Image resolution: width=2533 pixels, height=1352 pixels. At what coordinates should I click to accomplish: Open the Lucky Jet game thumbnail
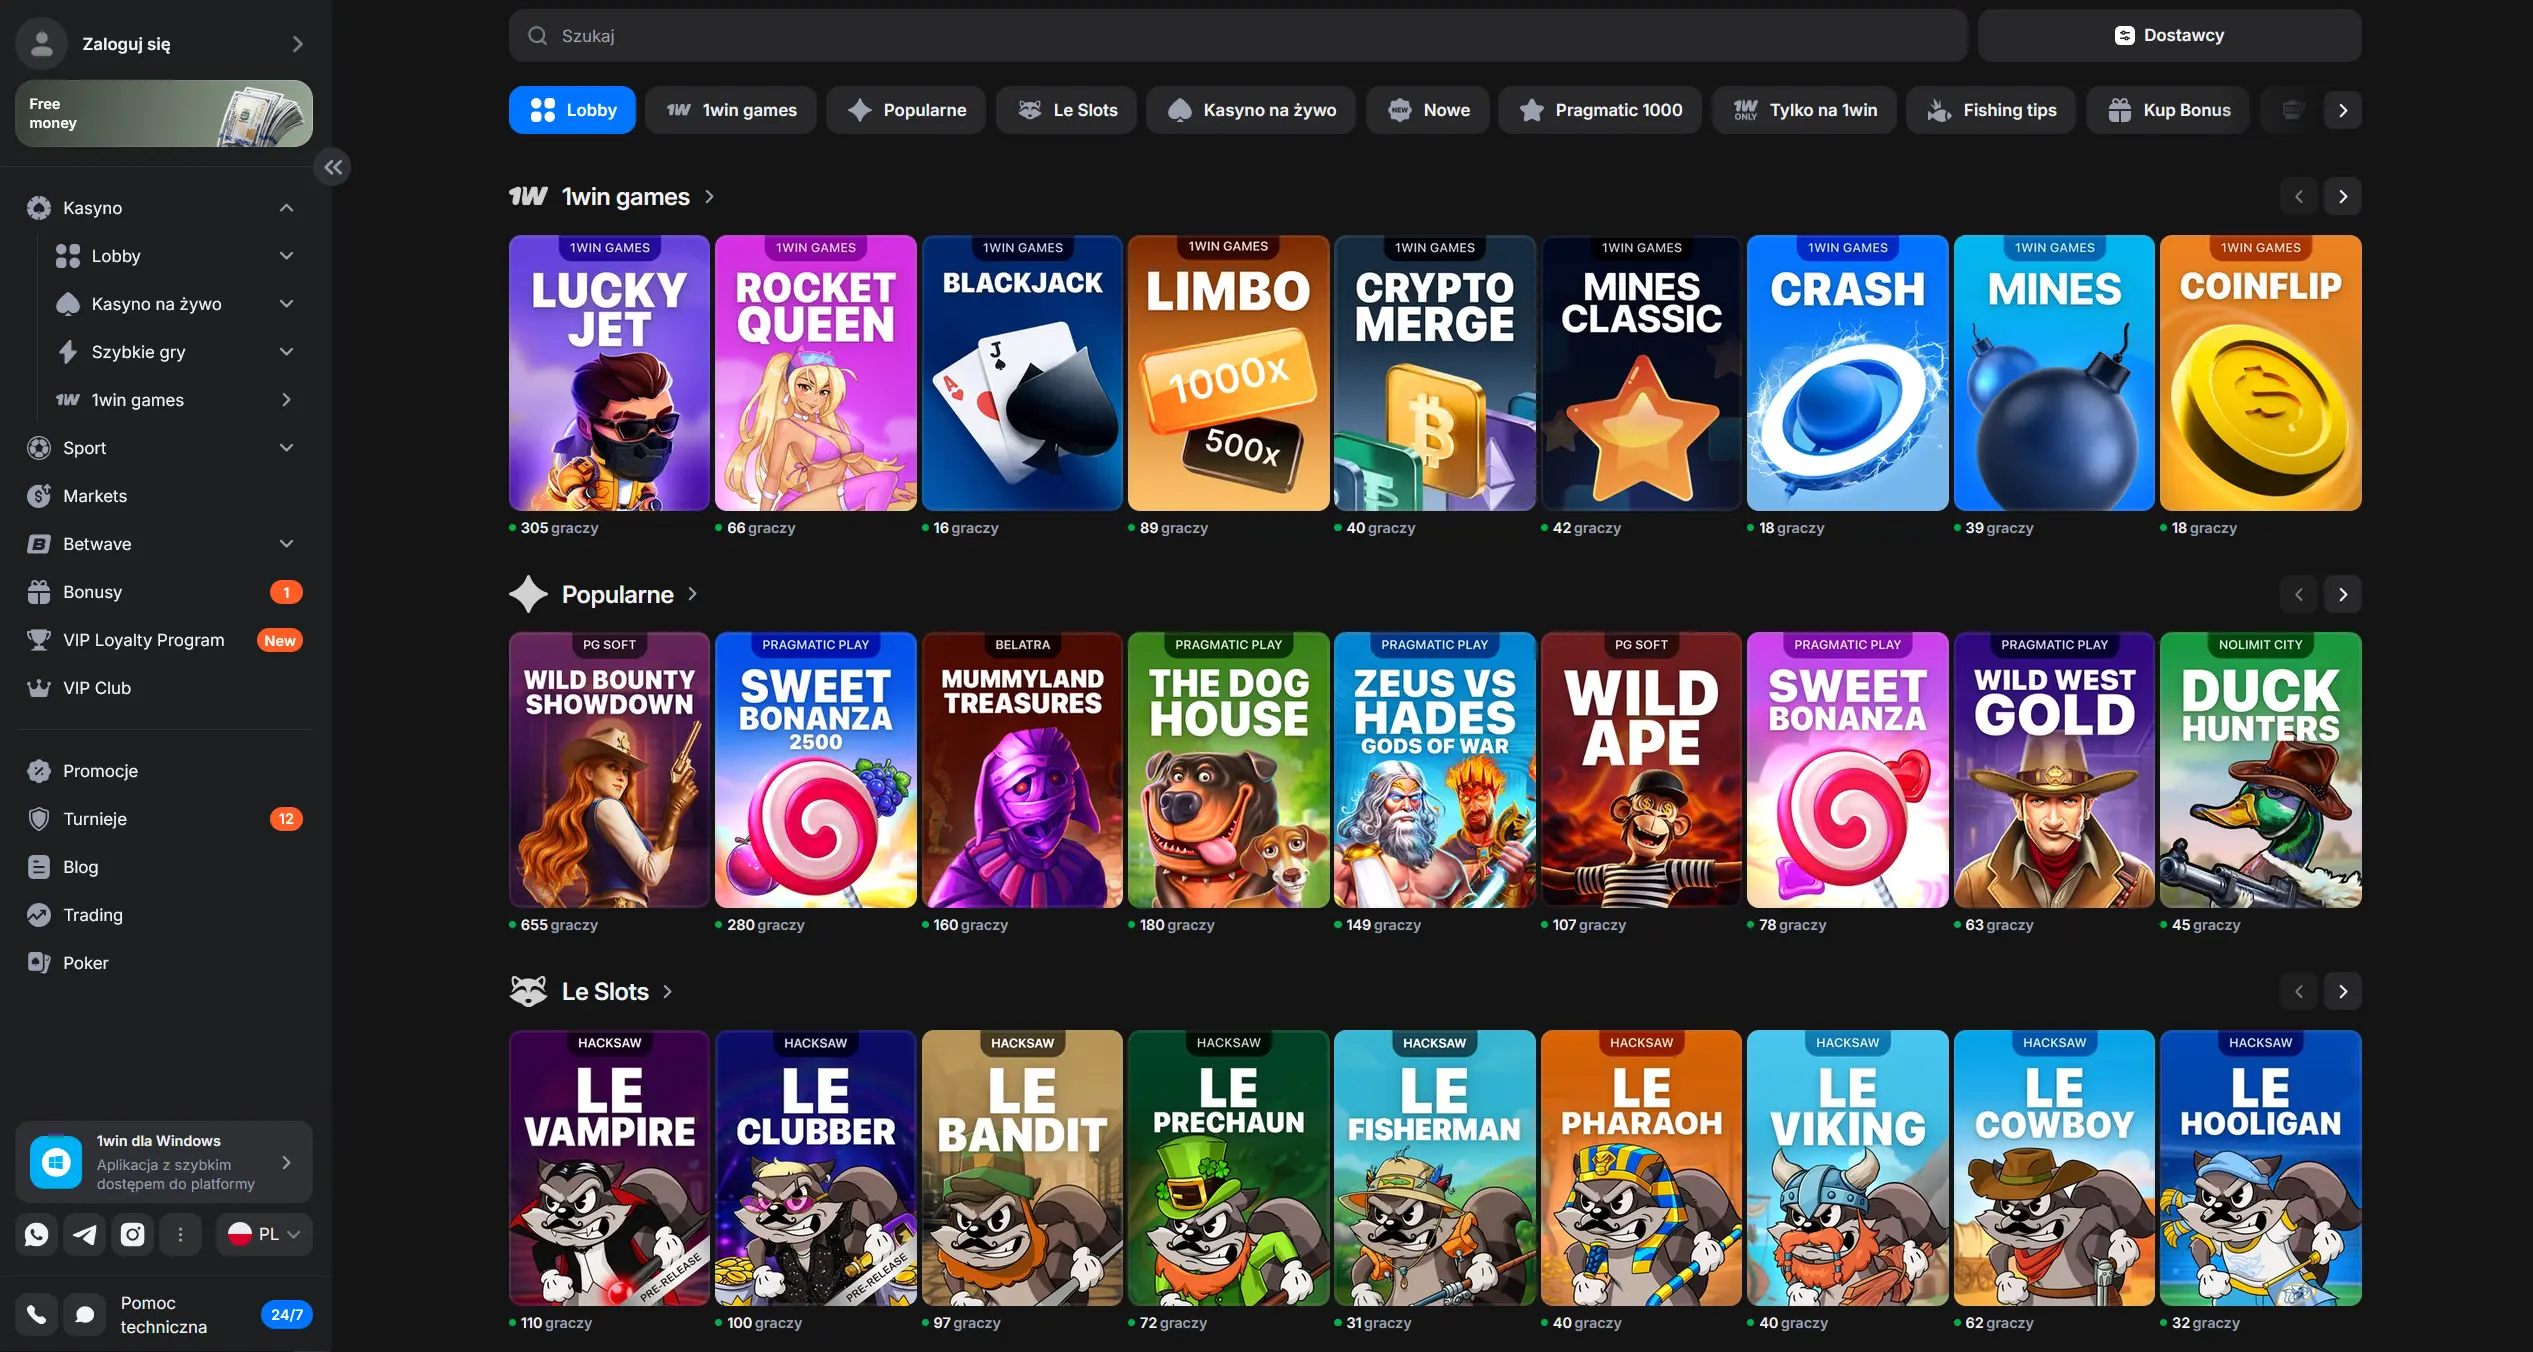[x=609, y=373]
